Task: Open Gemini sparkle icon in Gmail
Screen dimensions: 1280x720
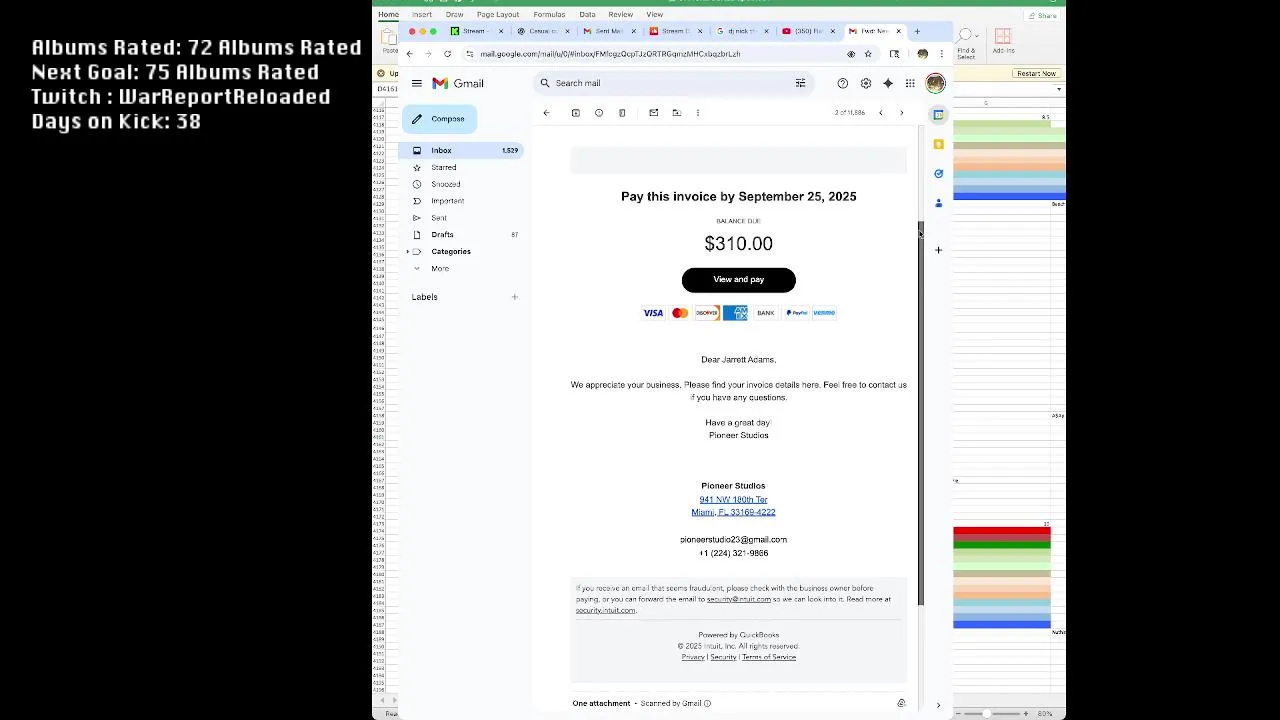Action: 888,84
